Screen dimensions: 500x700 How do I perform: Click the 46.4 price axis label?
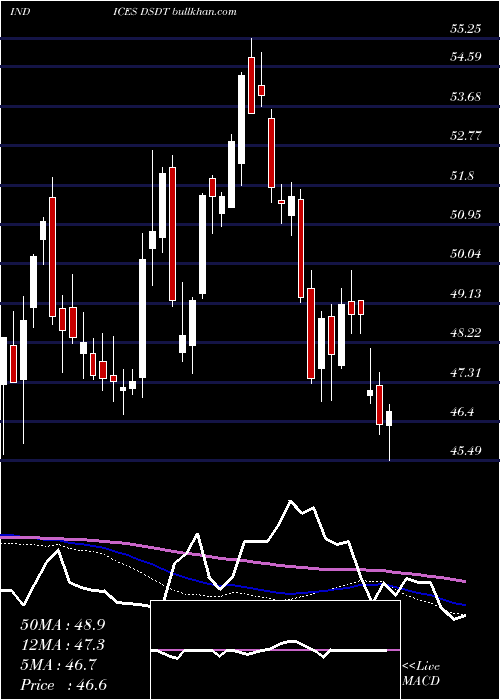pyautogui.click(x=462, y=411)
